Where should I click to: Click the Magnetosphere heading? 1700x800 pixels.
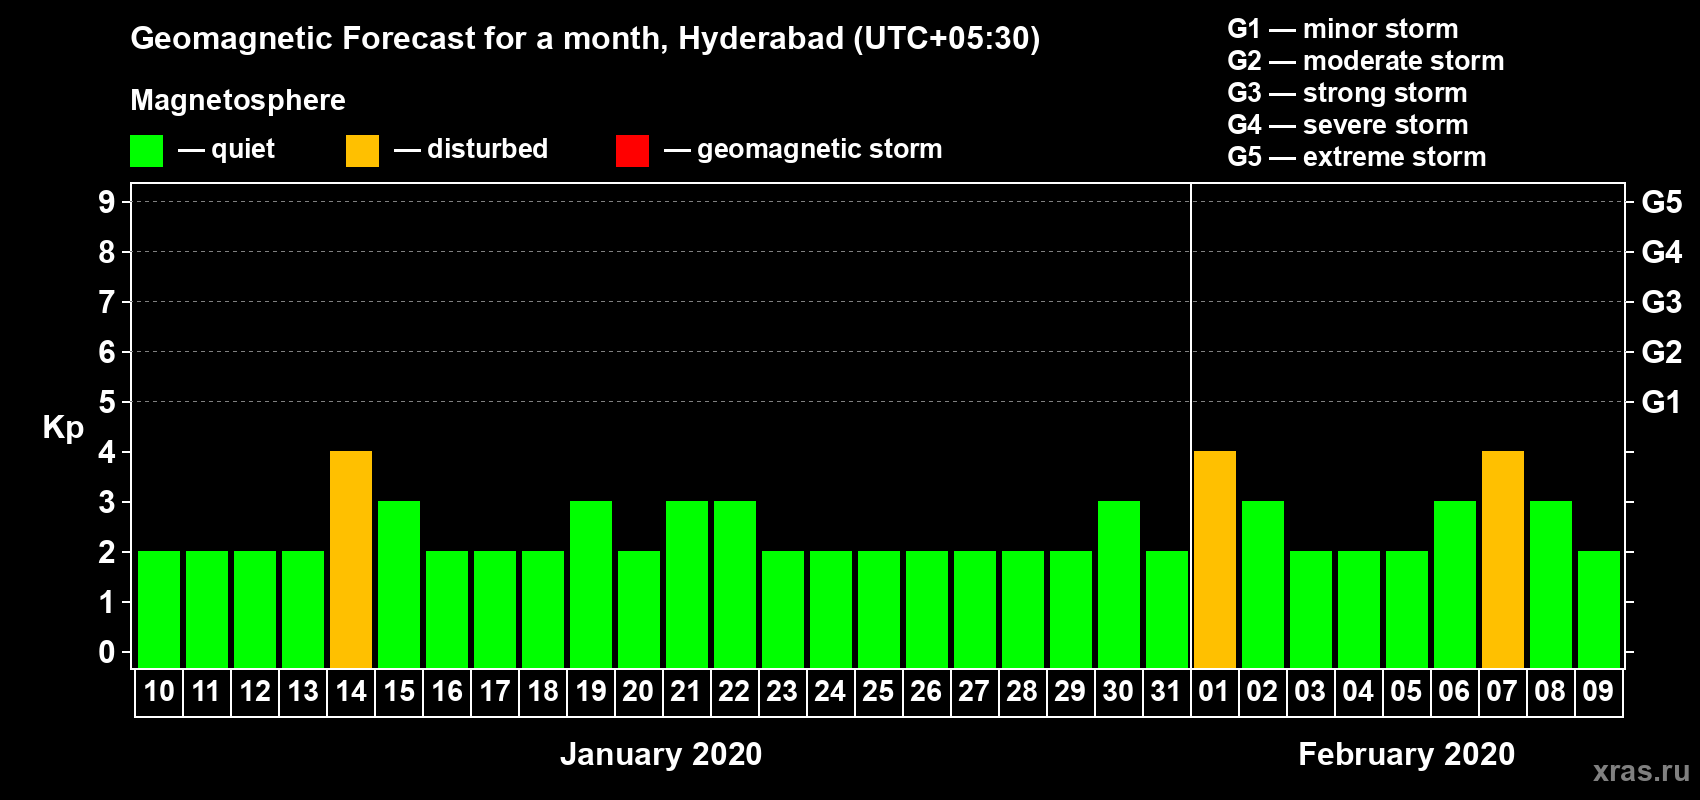tap(238, 100)
